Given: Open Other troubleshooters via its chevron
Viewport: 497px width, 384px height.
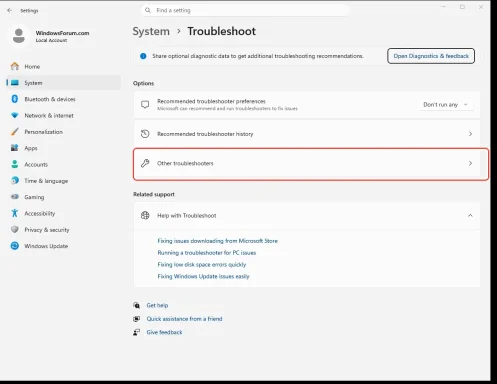Looking at the screenshot, I should pos(470,163).
